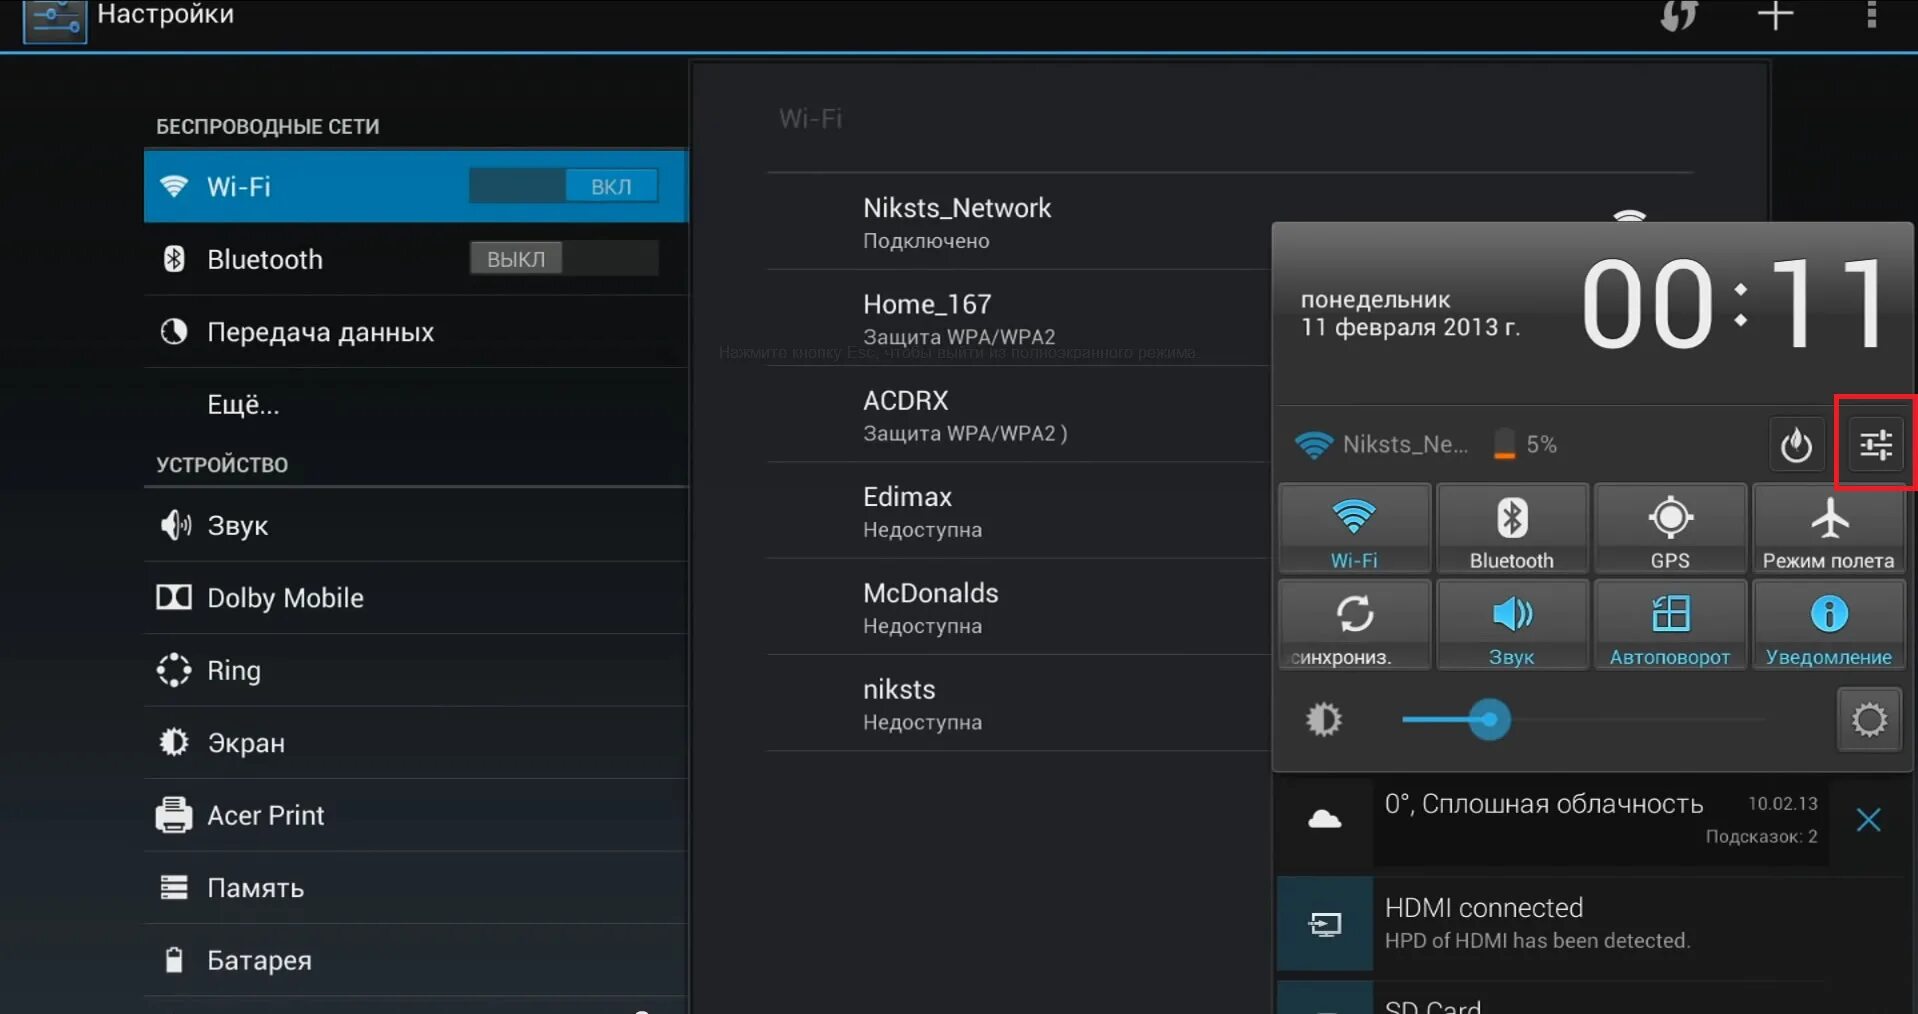Click the data usage icon
Screen dimensions: 1918x1014
tap(174, 331)
